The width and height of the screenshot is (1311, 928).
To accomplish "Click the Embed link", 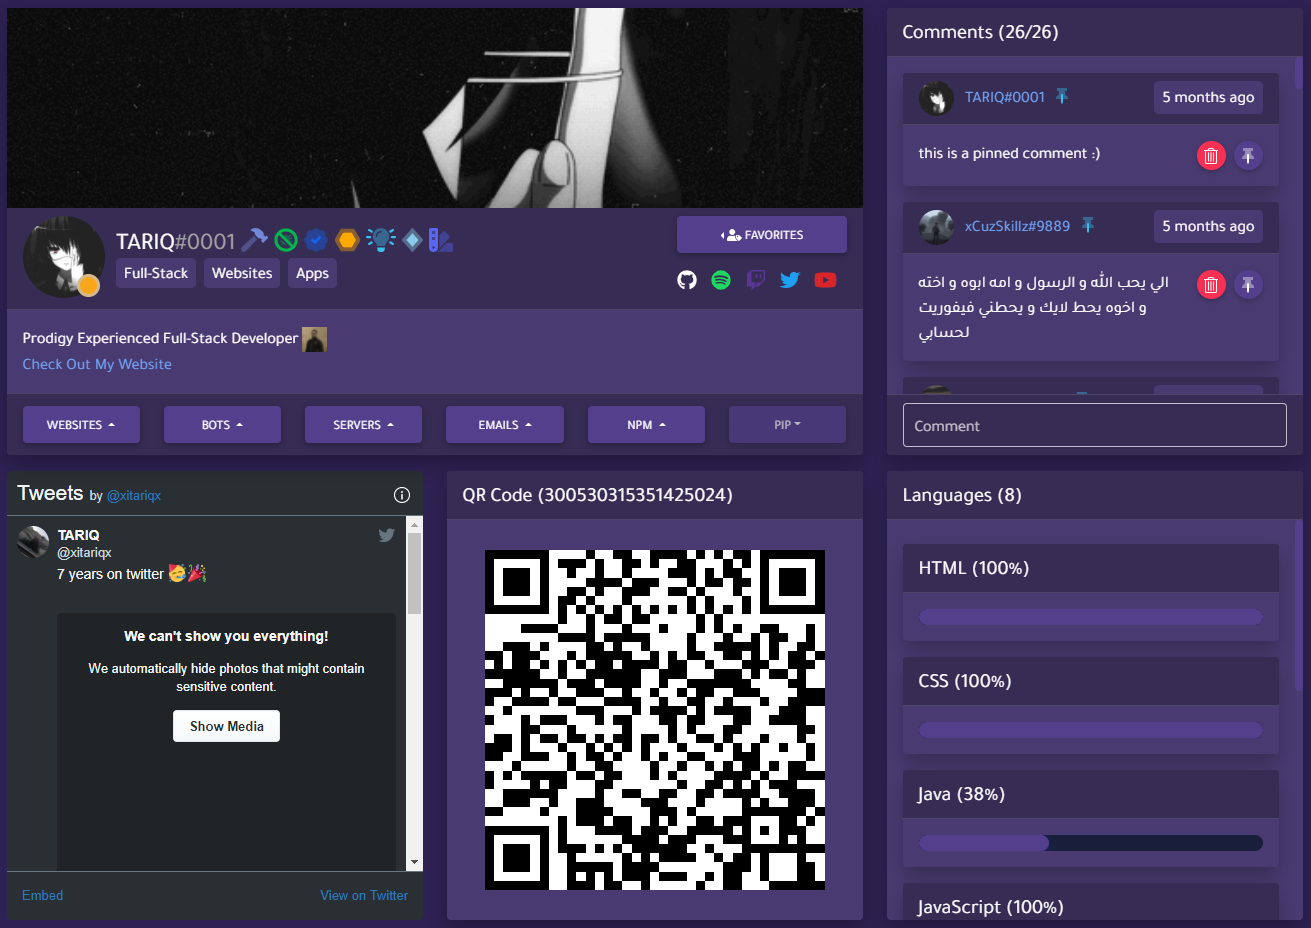I will pyautogui.click(x=42, y=895).
